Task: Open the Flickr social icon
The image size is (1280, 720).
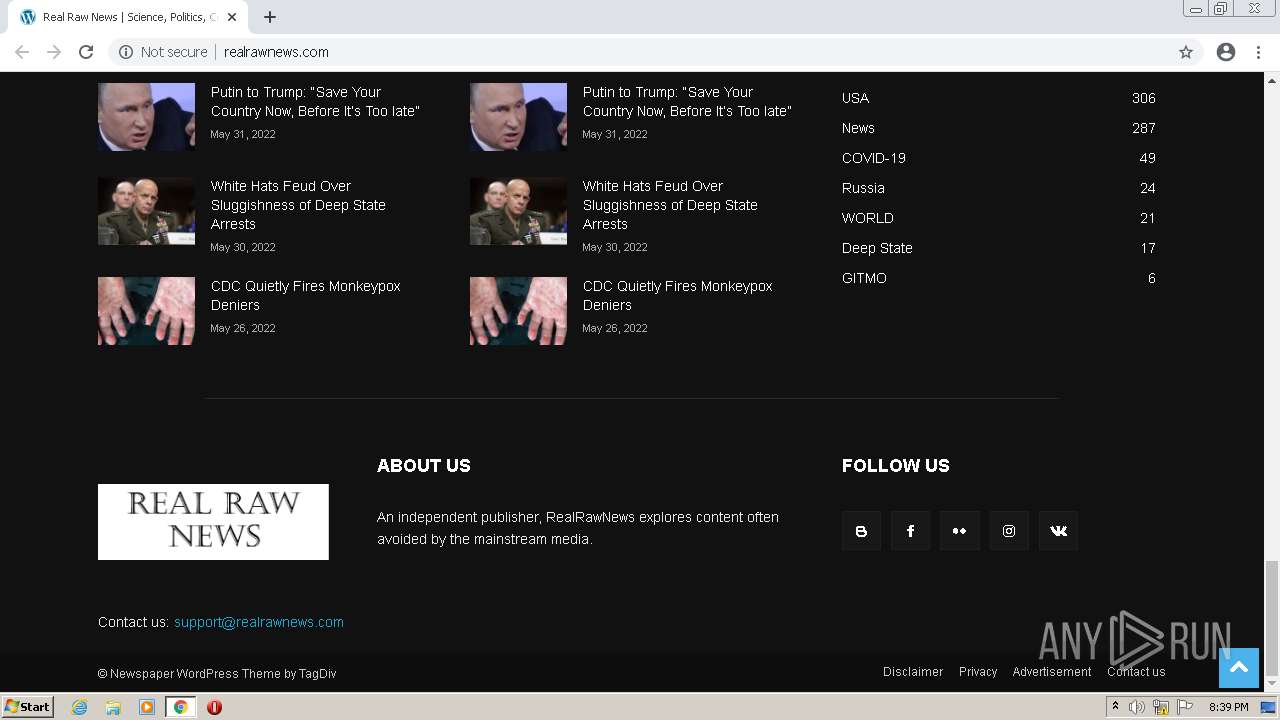Action: click(x=960, y=531)
